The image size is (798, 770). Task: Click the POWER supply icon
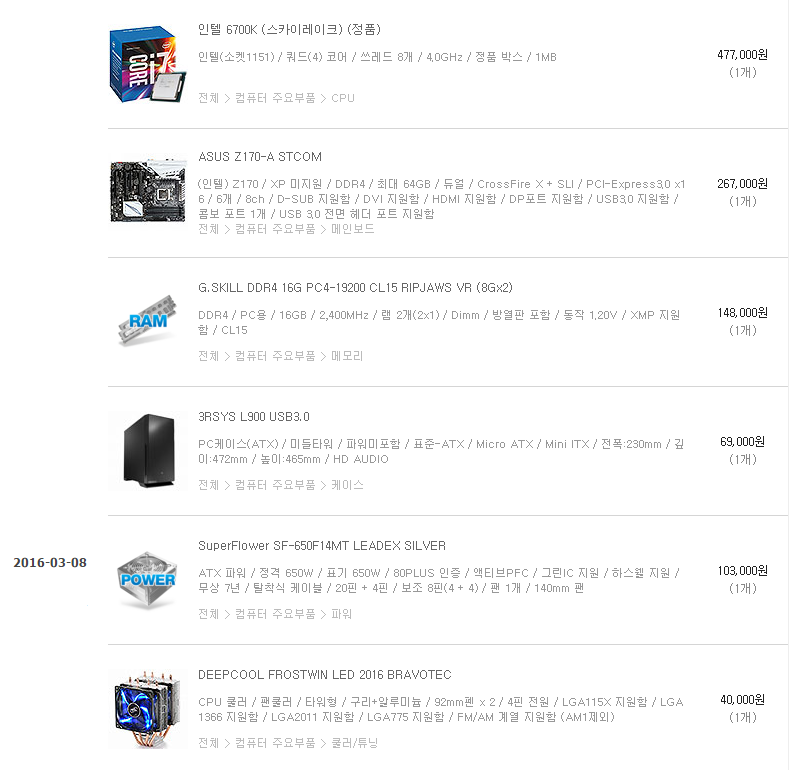(148, 580)
